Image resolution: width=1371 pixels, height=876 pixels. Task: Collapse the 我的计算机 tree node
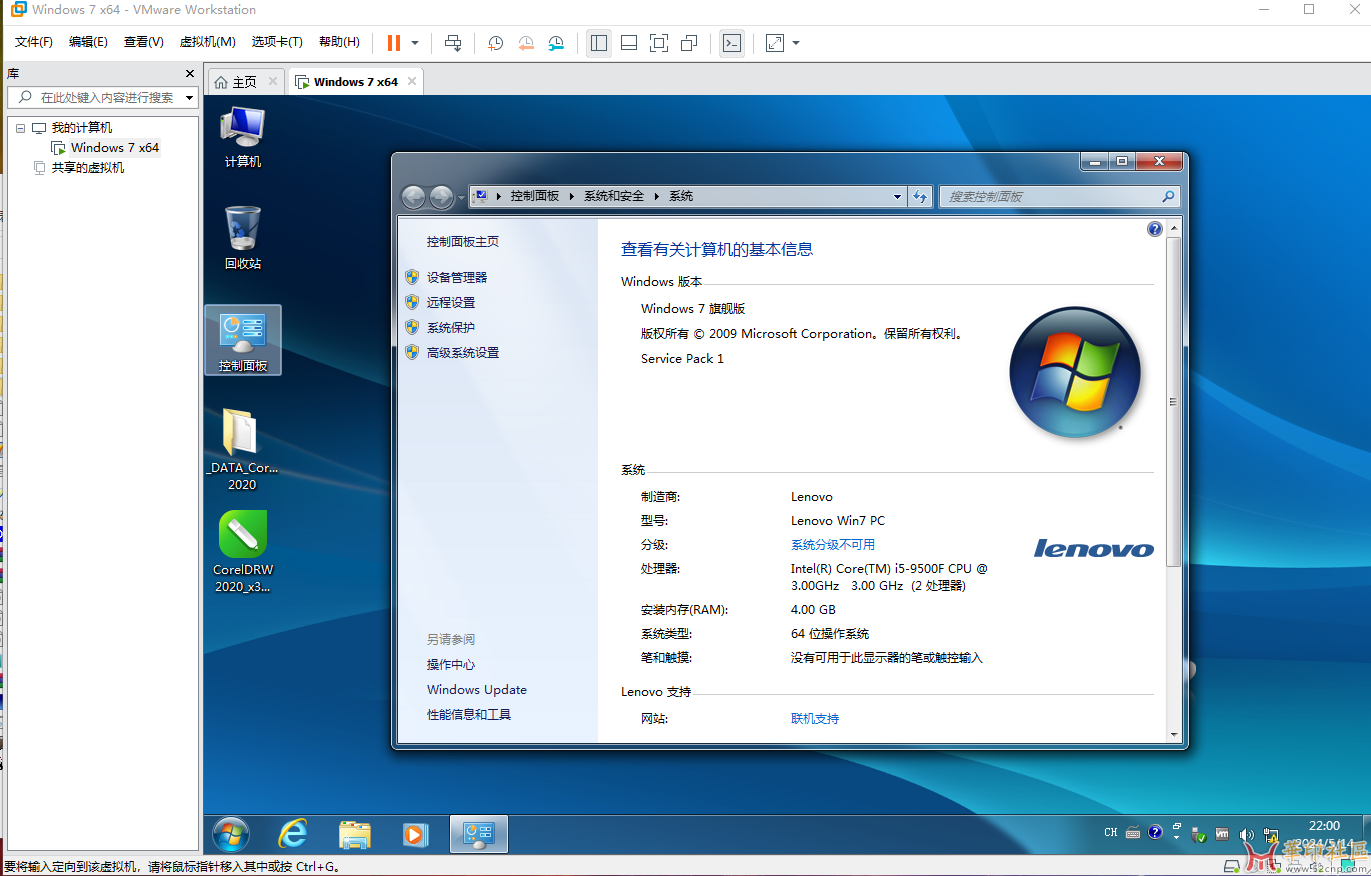(20, 128)
